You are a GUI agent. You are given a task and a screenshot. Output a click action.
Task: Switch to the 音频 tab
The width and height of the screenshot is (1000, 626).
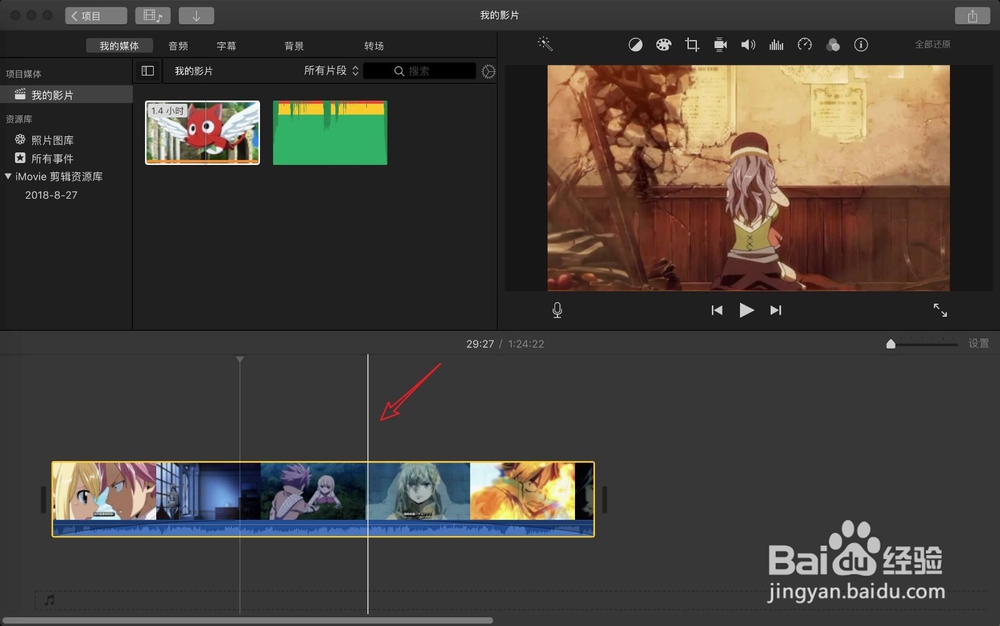pos(178,44)
